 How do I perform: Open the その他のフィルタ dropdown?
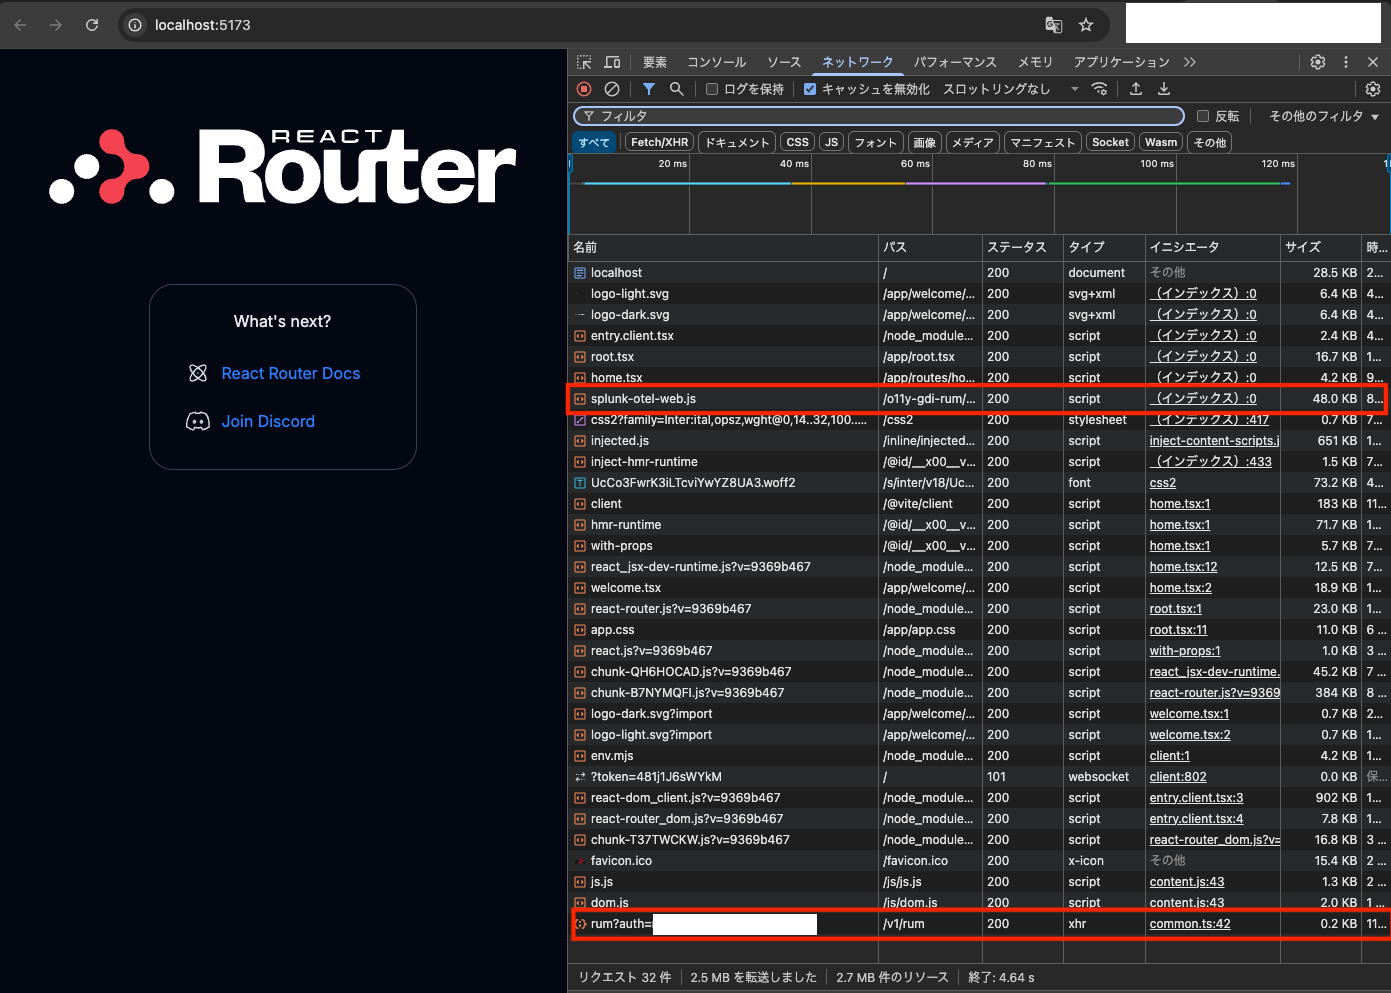coord(1324,116)
